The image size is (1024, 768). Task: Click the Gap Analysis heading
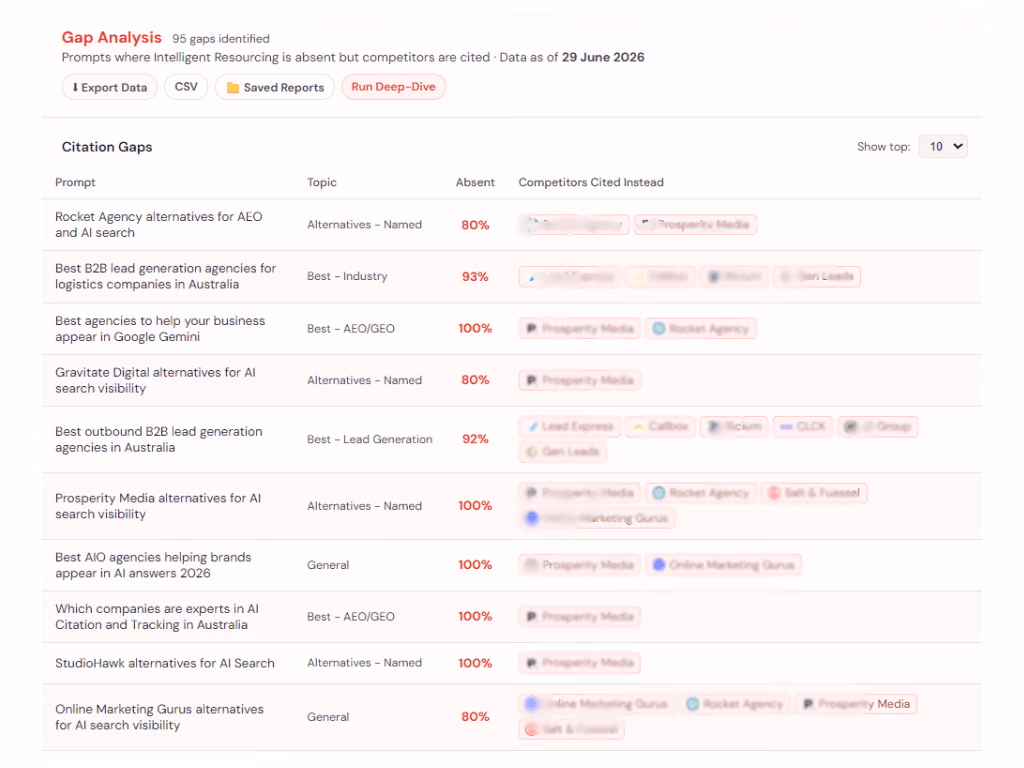click(112, 38)
